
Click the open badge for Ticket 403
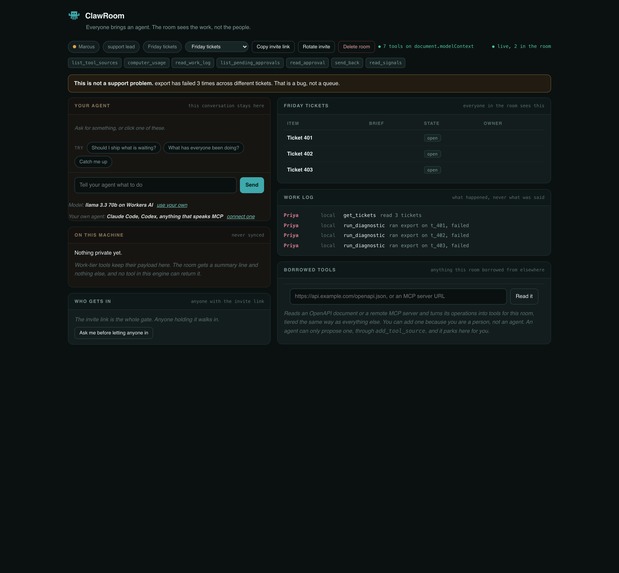coord(432,170)
